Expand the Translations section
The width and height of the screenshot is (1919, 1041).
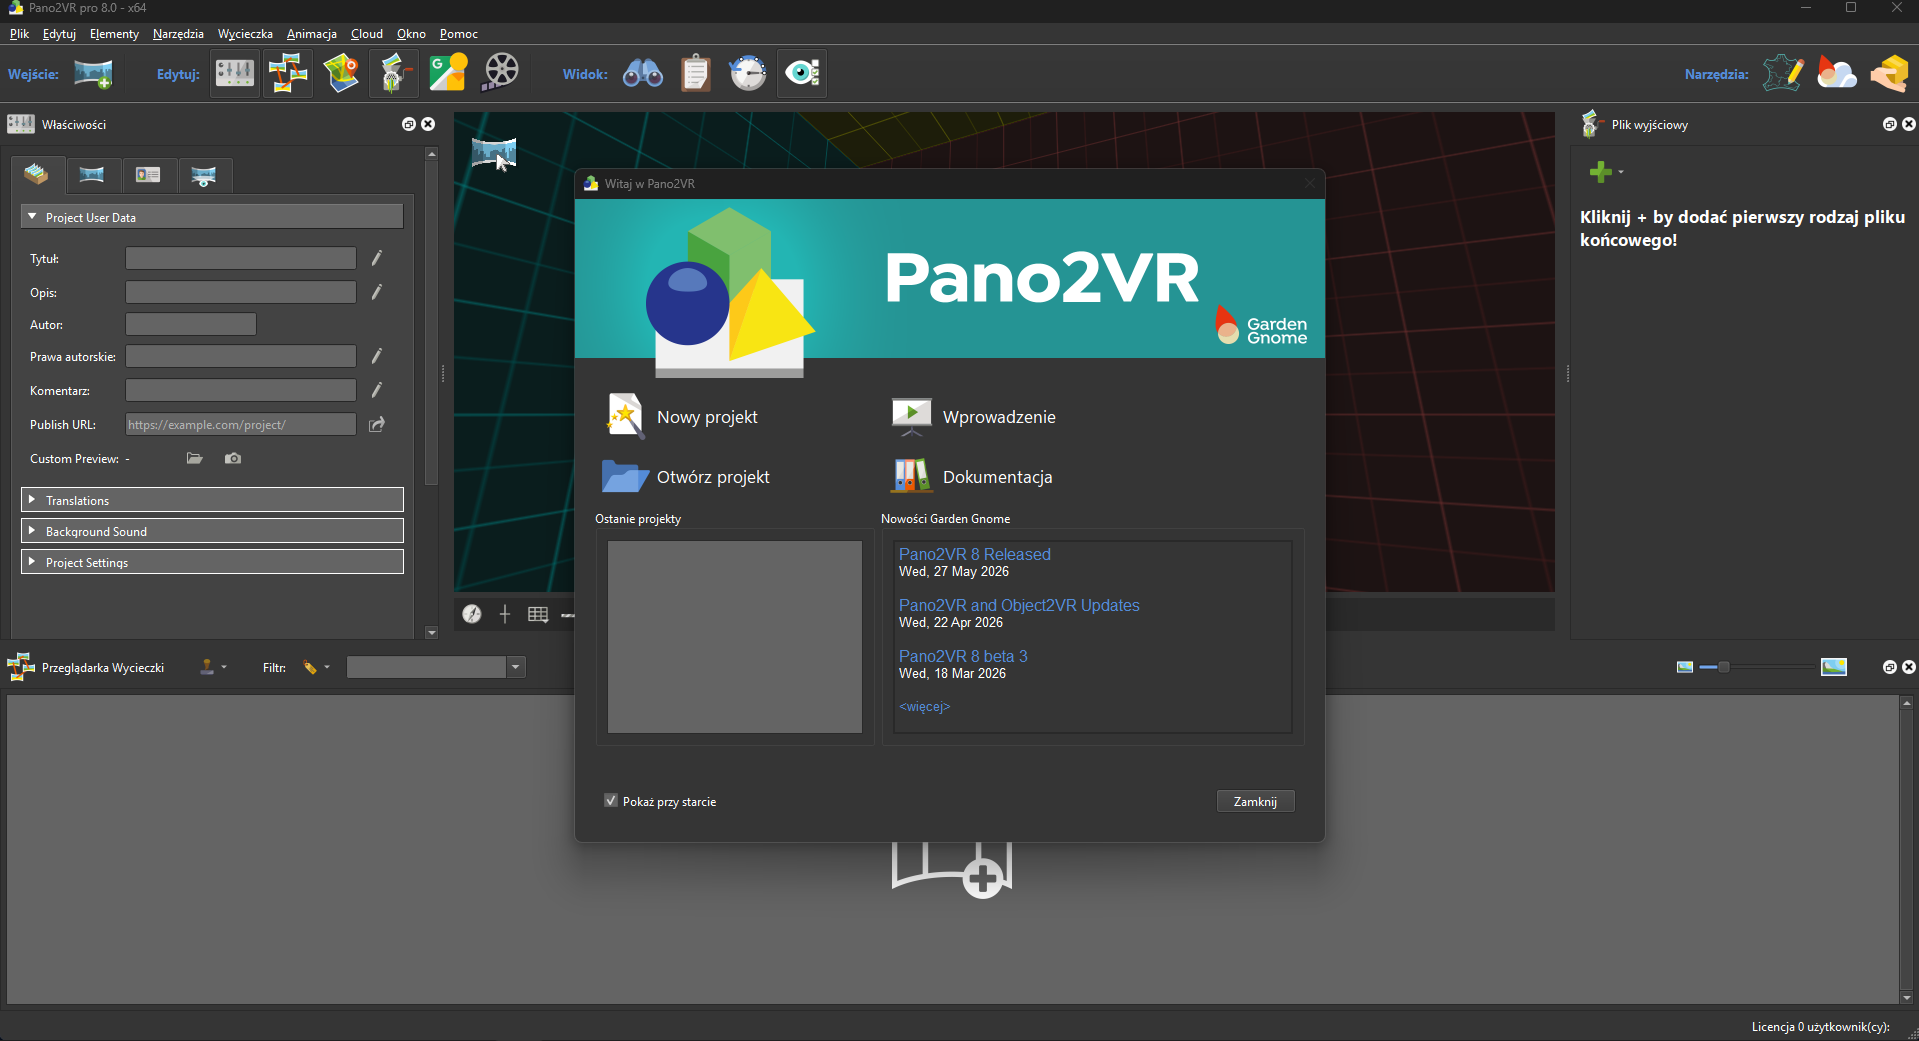[212, 500]
